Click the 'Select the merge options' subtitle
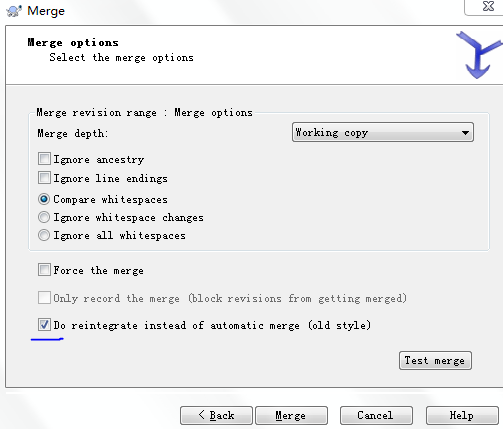 [121, 58]
